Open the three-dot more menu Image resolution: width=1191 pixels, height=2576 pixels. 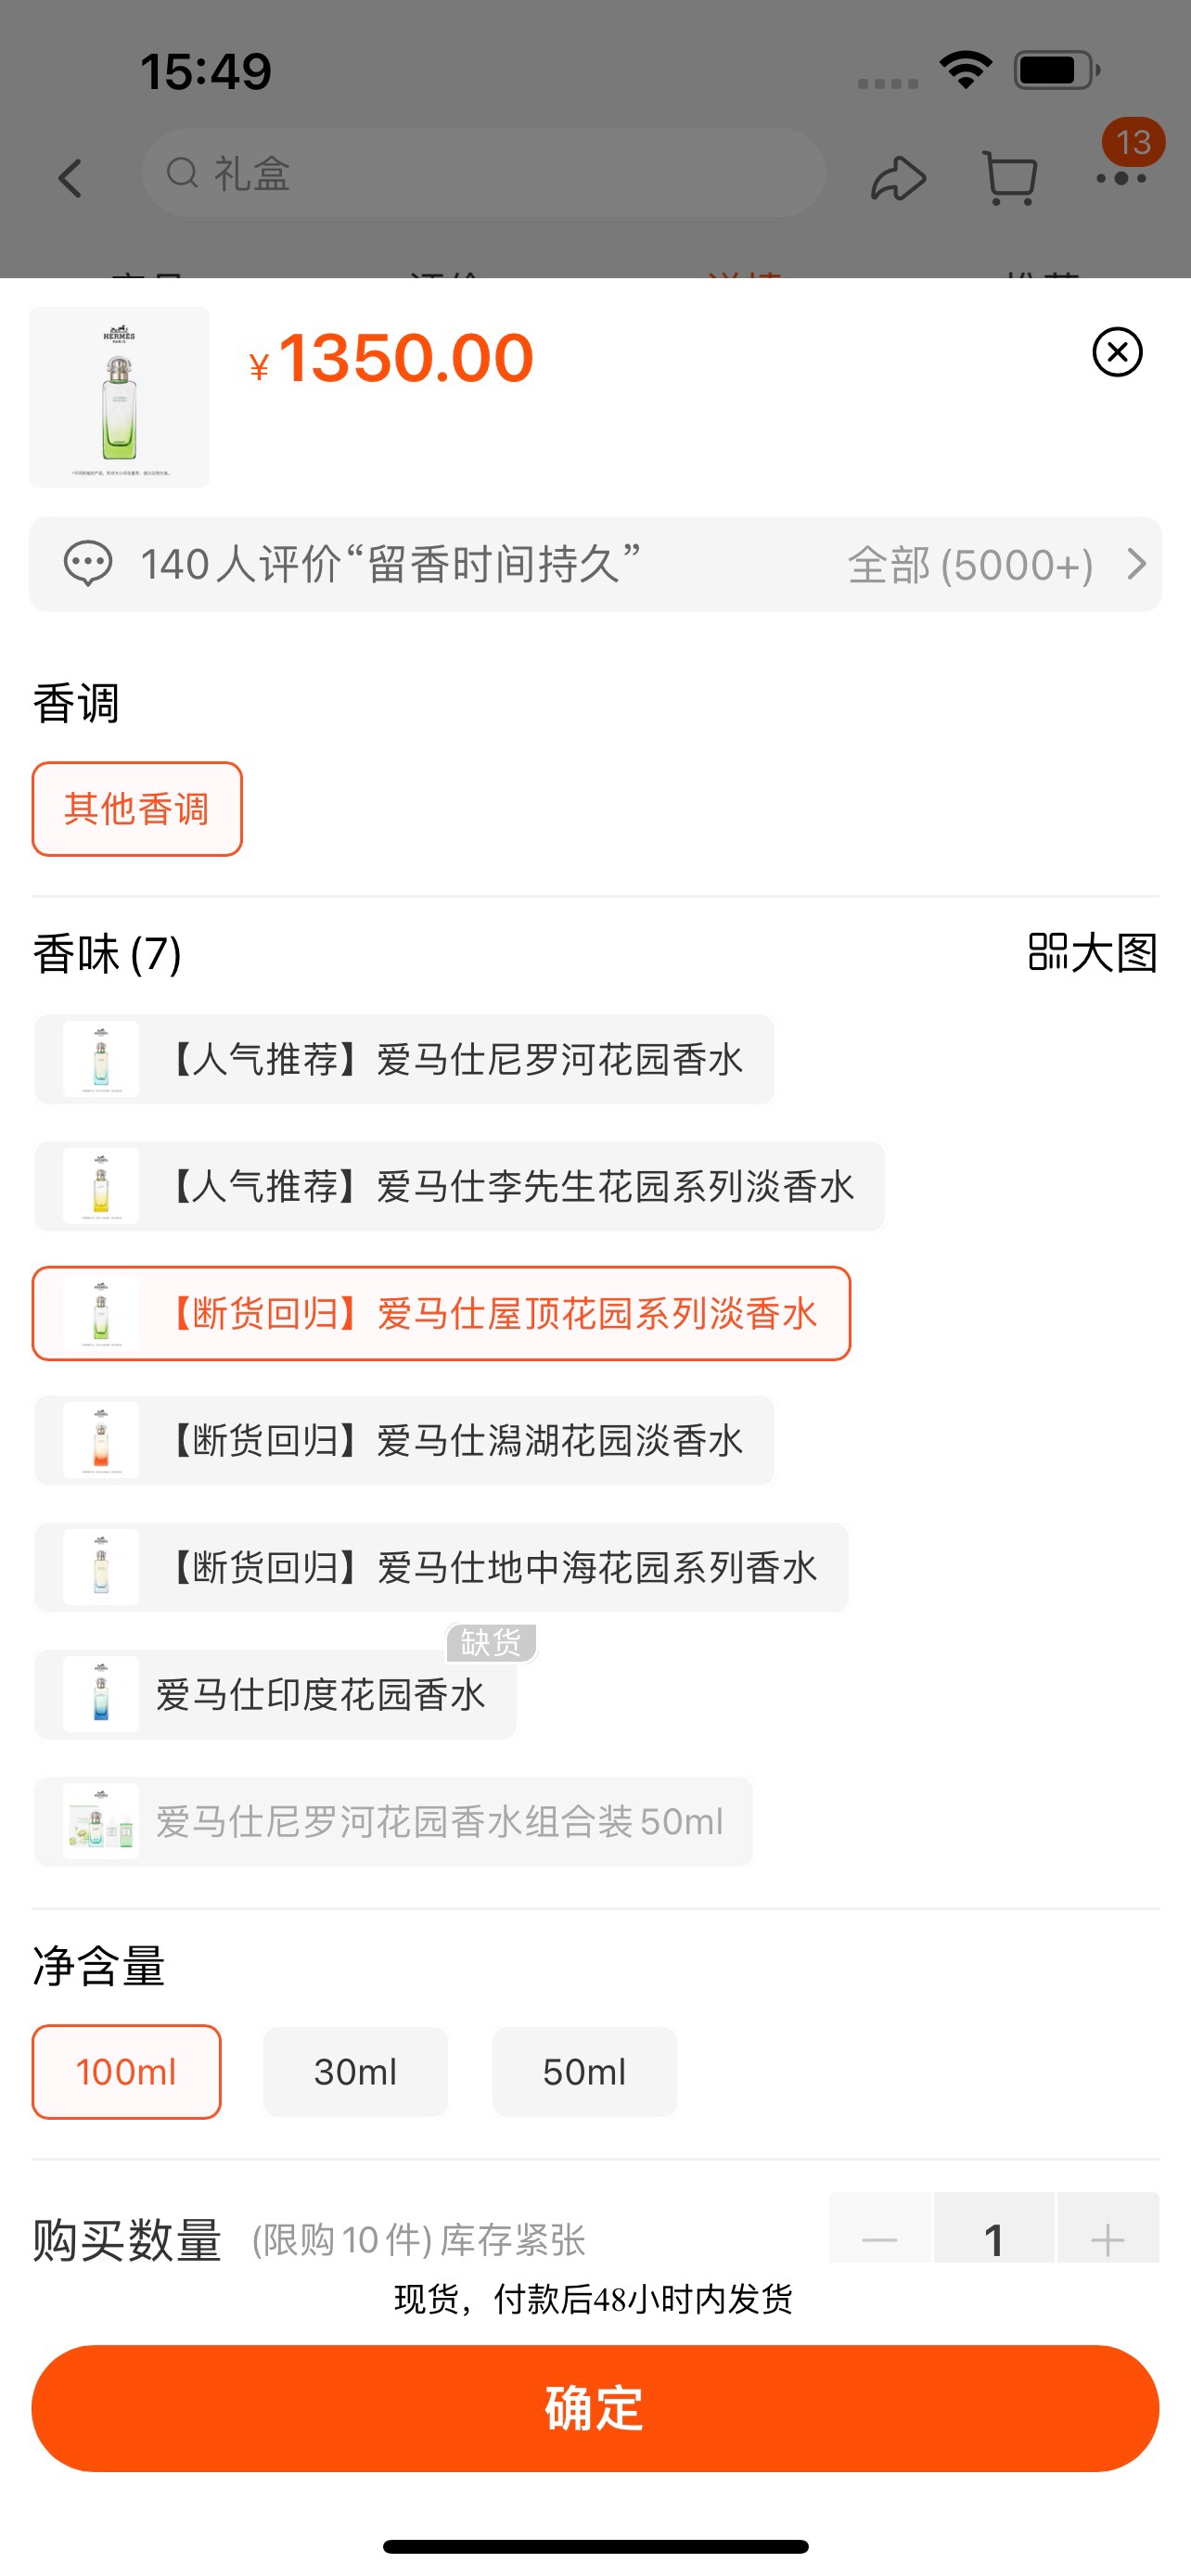click(1121, 178)
